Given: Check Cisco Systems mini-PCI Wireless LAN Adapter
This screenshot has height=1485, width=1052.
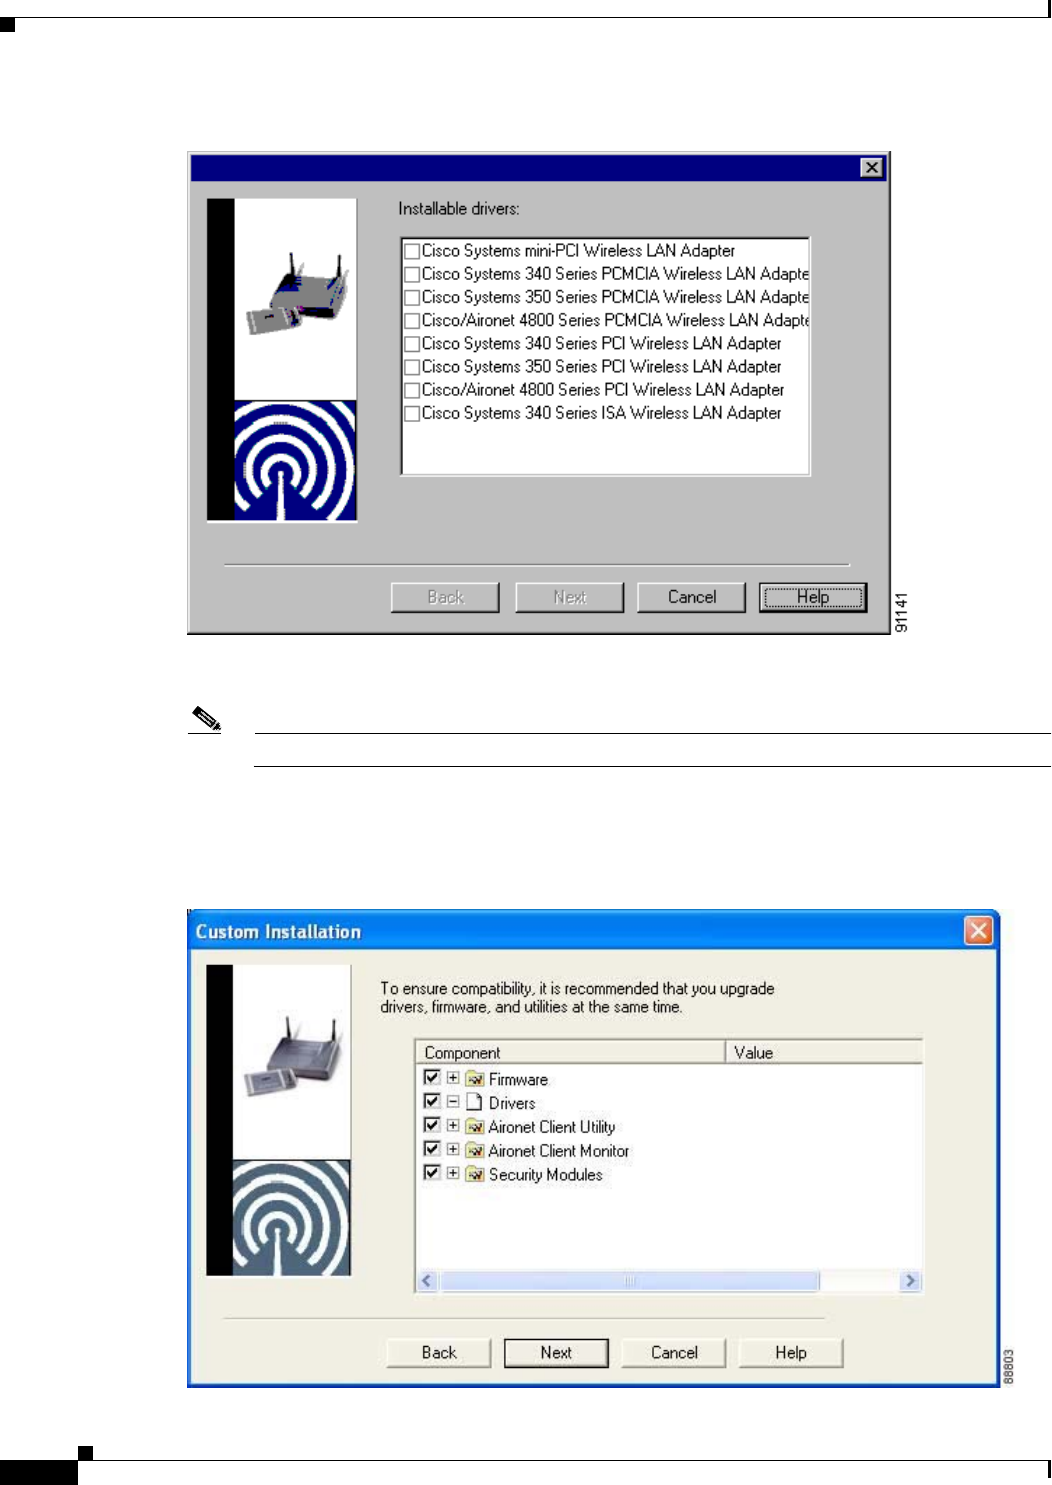Looking at the screenshot, I should click(411, 251).
